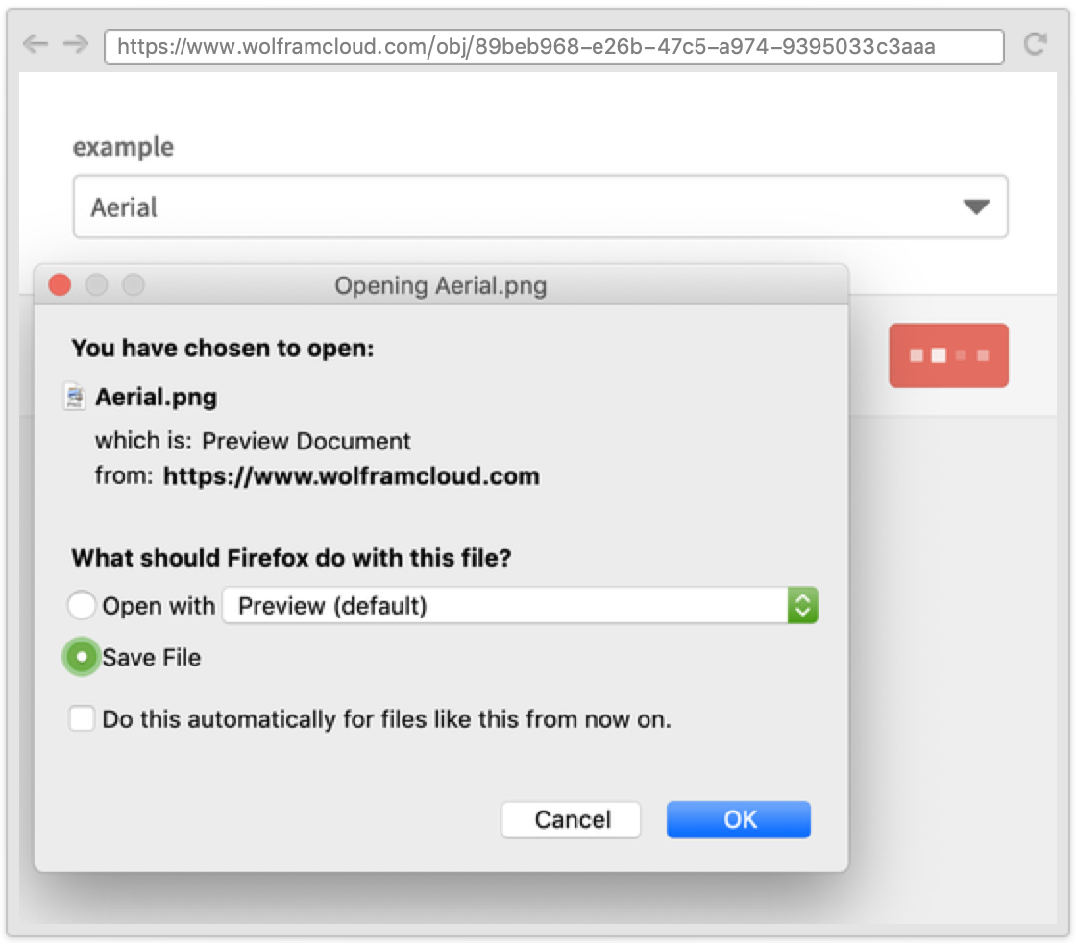This screenshot has height=946, width=1076.
Task: Close the Opening Aerial.png dialog
Action: click(60, 286)
